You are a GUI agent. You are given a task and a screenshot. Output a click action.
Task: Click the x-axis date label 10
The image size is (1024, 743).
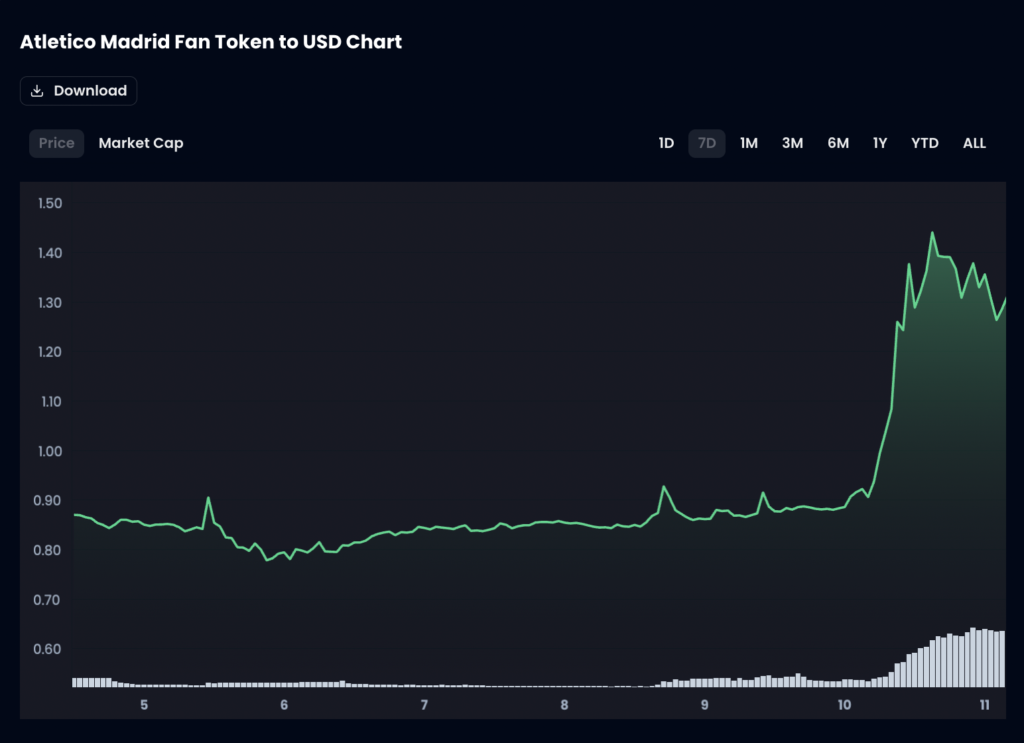point(844,705)
